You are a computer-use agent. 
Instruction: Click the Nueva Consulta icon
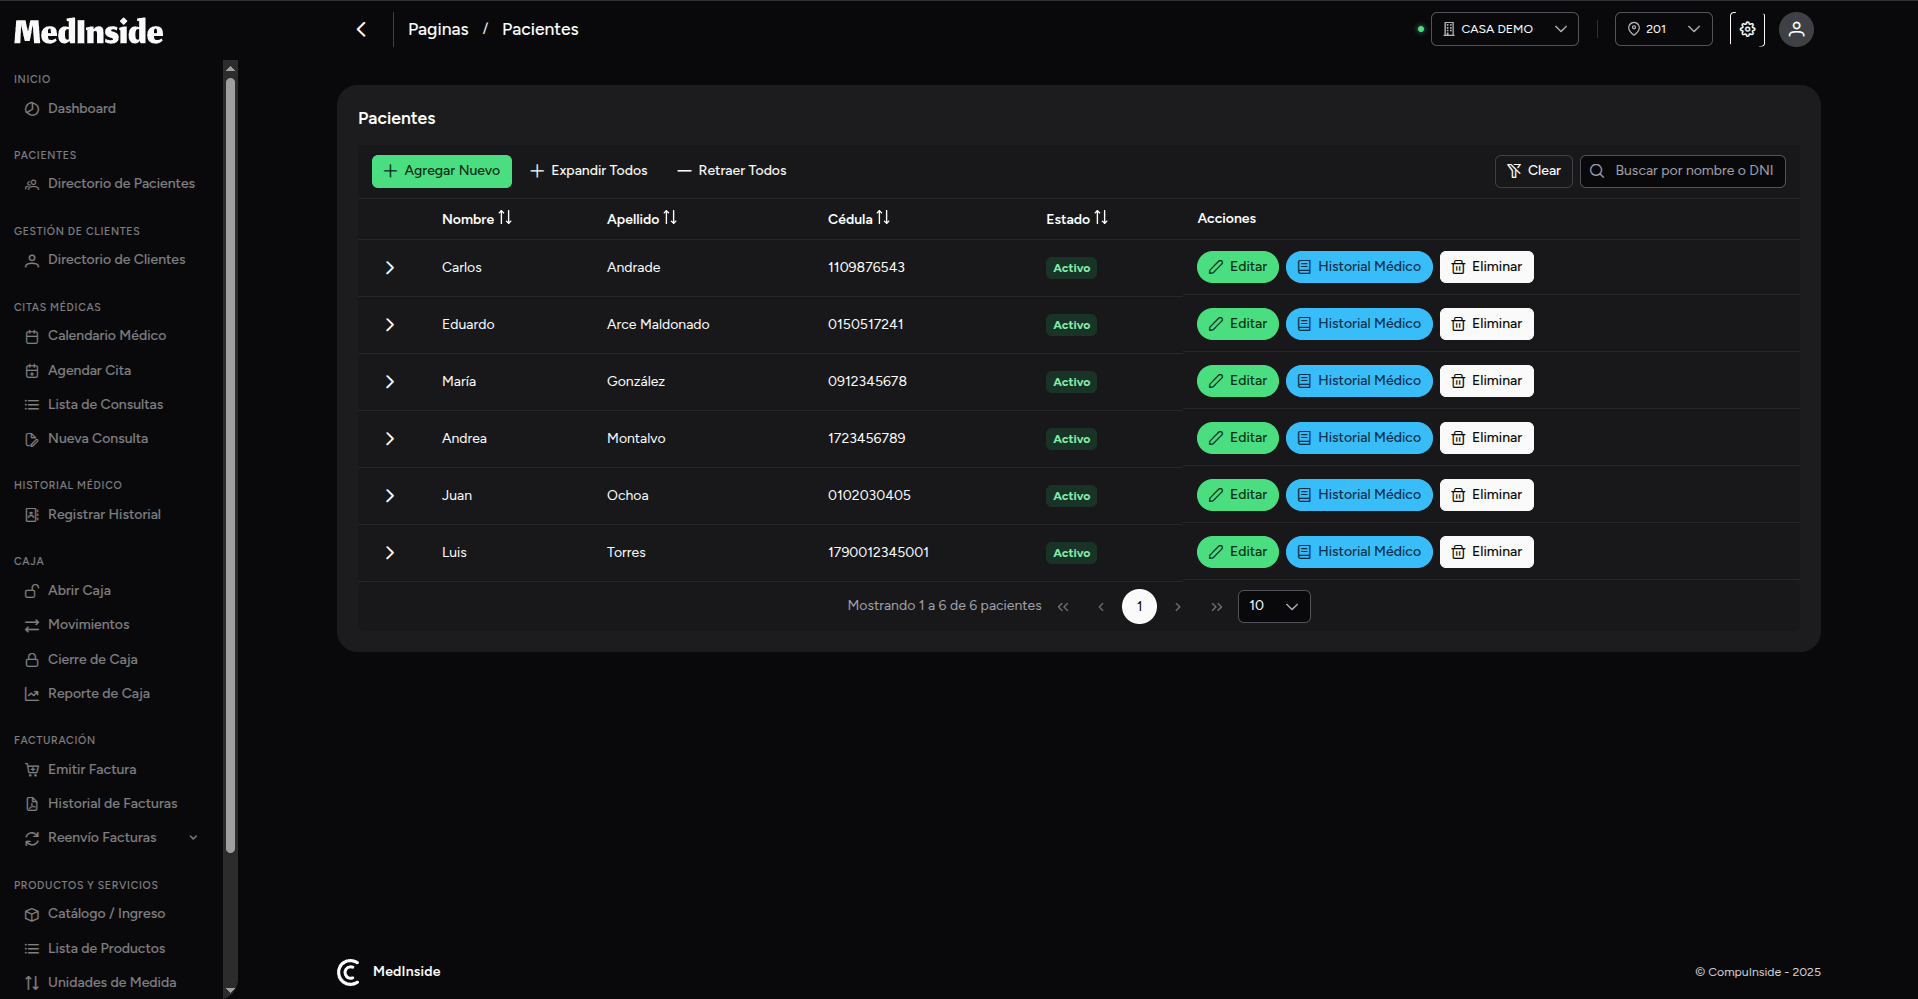pos(32,439)
